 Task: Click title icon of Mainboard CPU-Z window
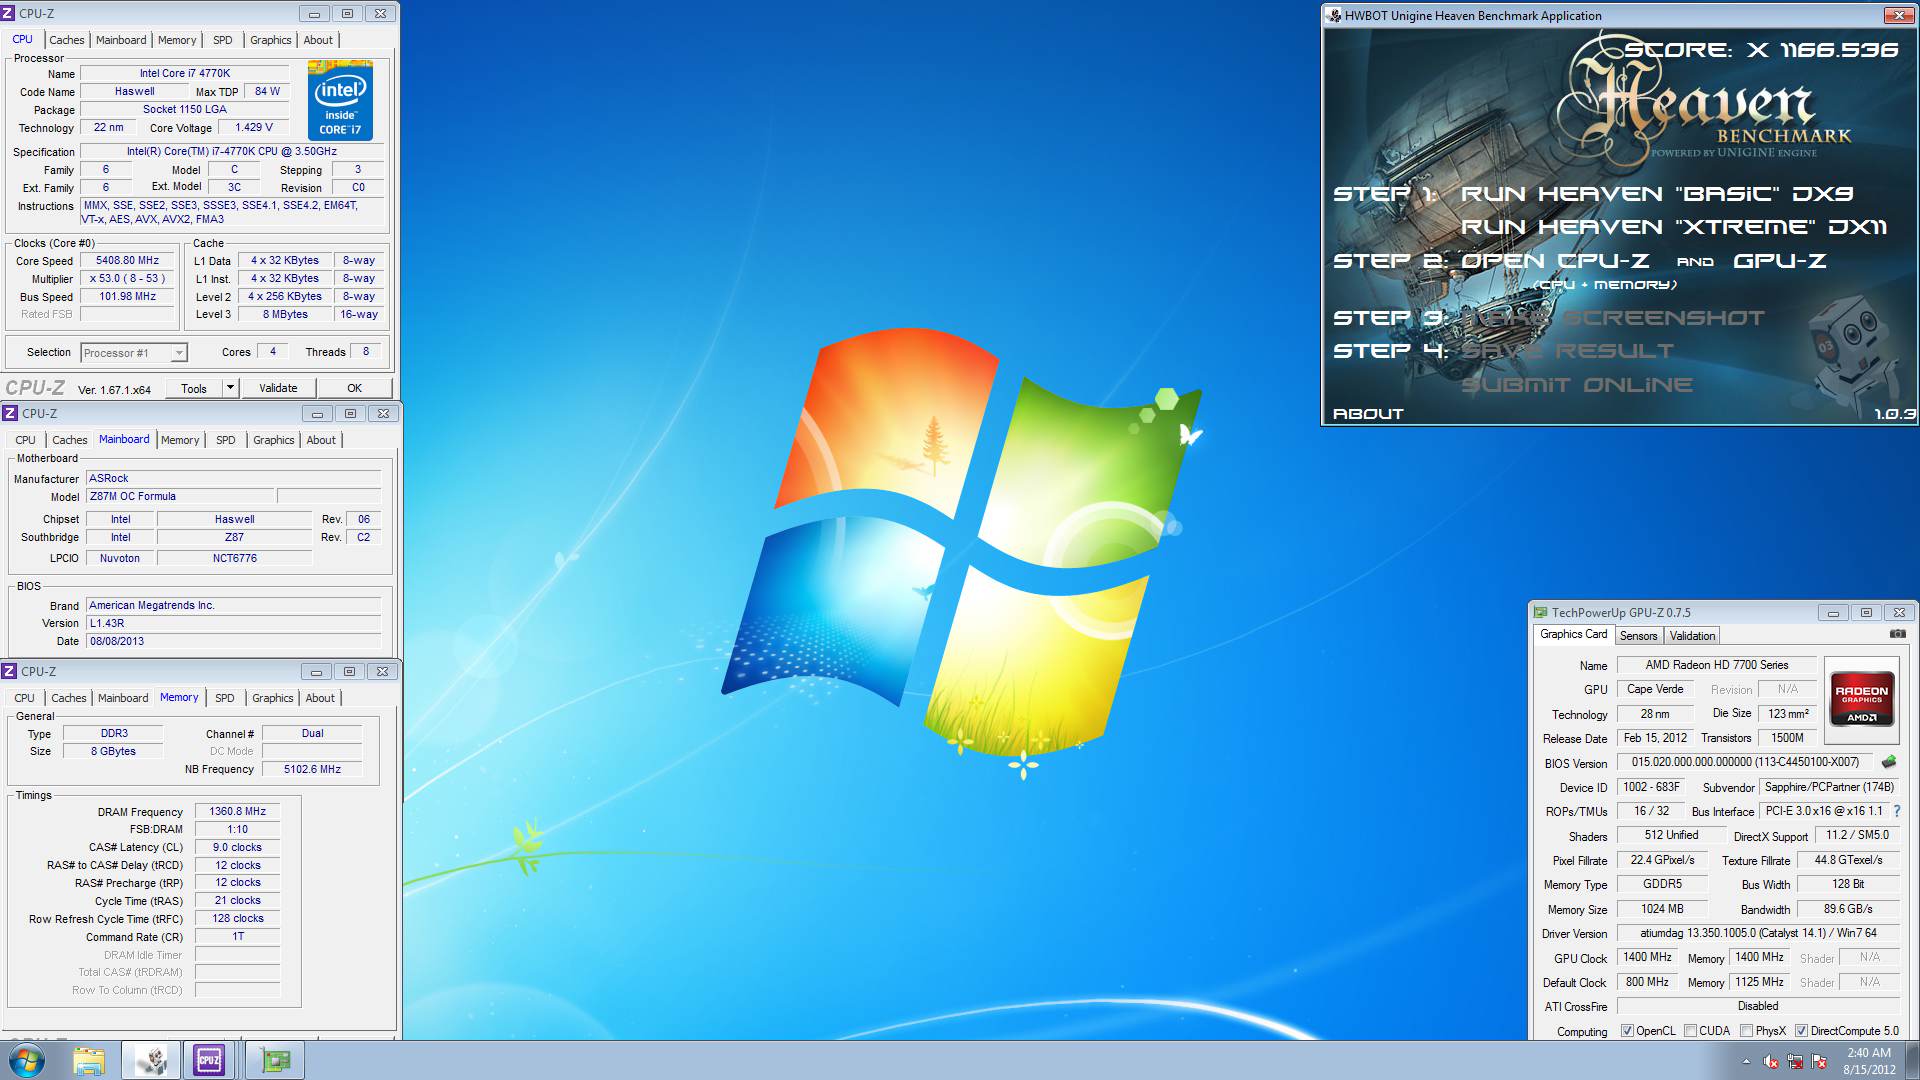pyautogui.click(x=11, y=413)
